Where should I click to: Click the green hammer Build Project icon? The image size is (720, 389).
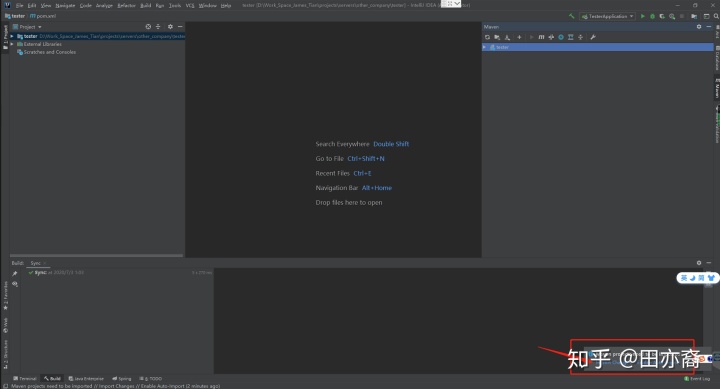point(572,16)
